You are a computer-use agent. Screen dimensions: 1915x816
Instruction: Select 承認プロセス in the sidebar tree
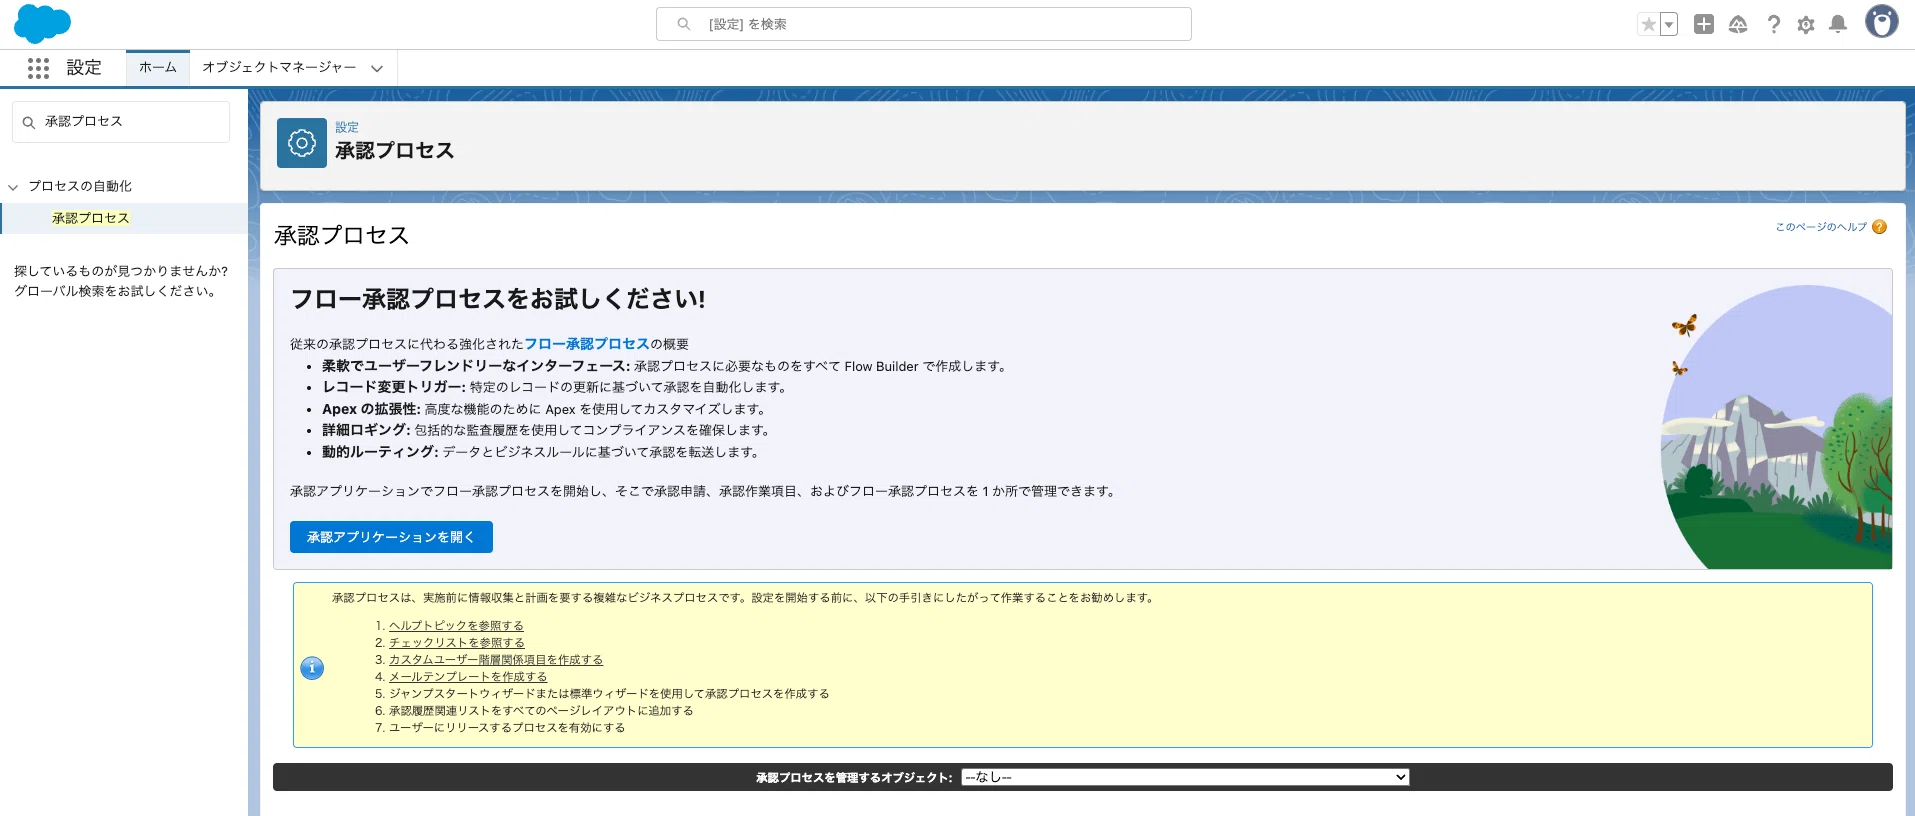[x=91, y=218]
